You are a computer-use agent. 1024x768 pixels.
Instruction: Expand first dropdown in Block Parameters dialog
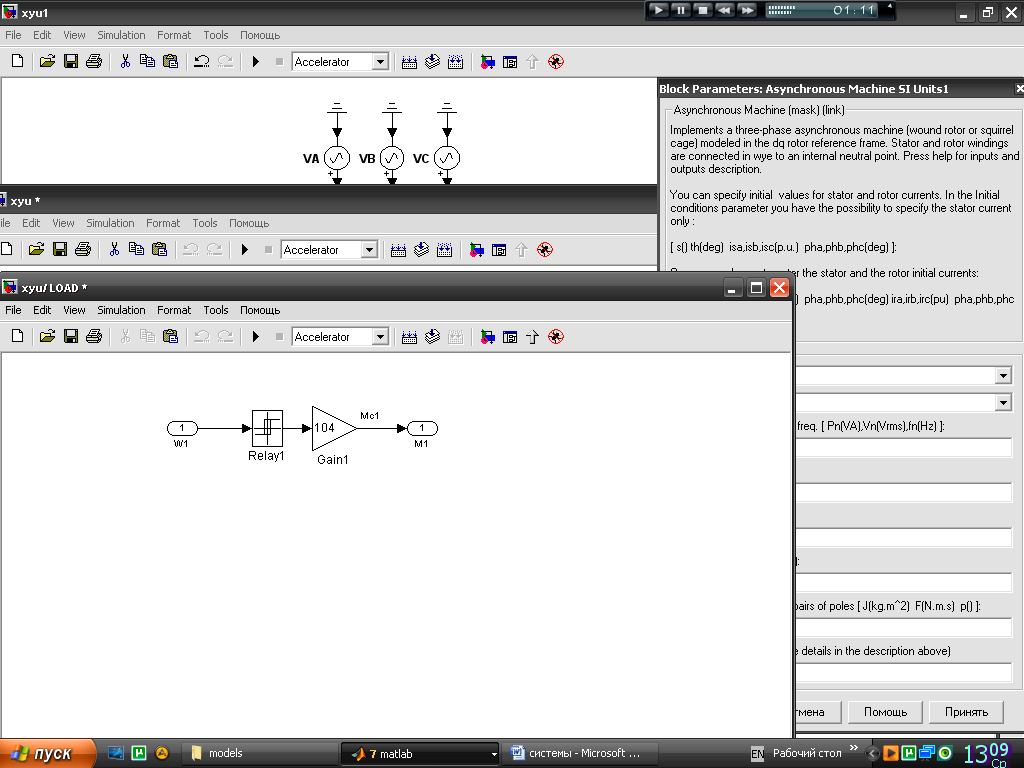tap(1003, 376)
